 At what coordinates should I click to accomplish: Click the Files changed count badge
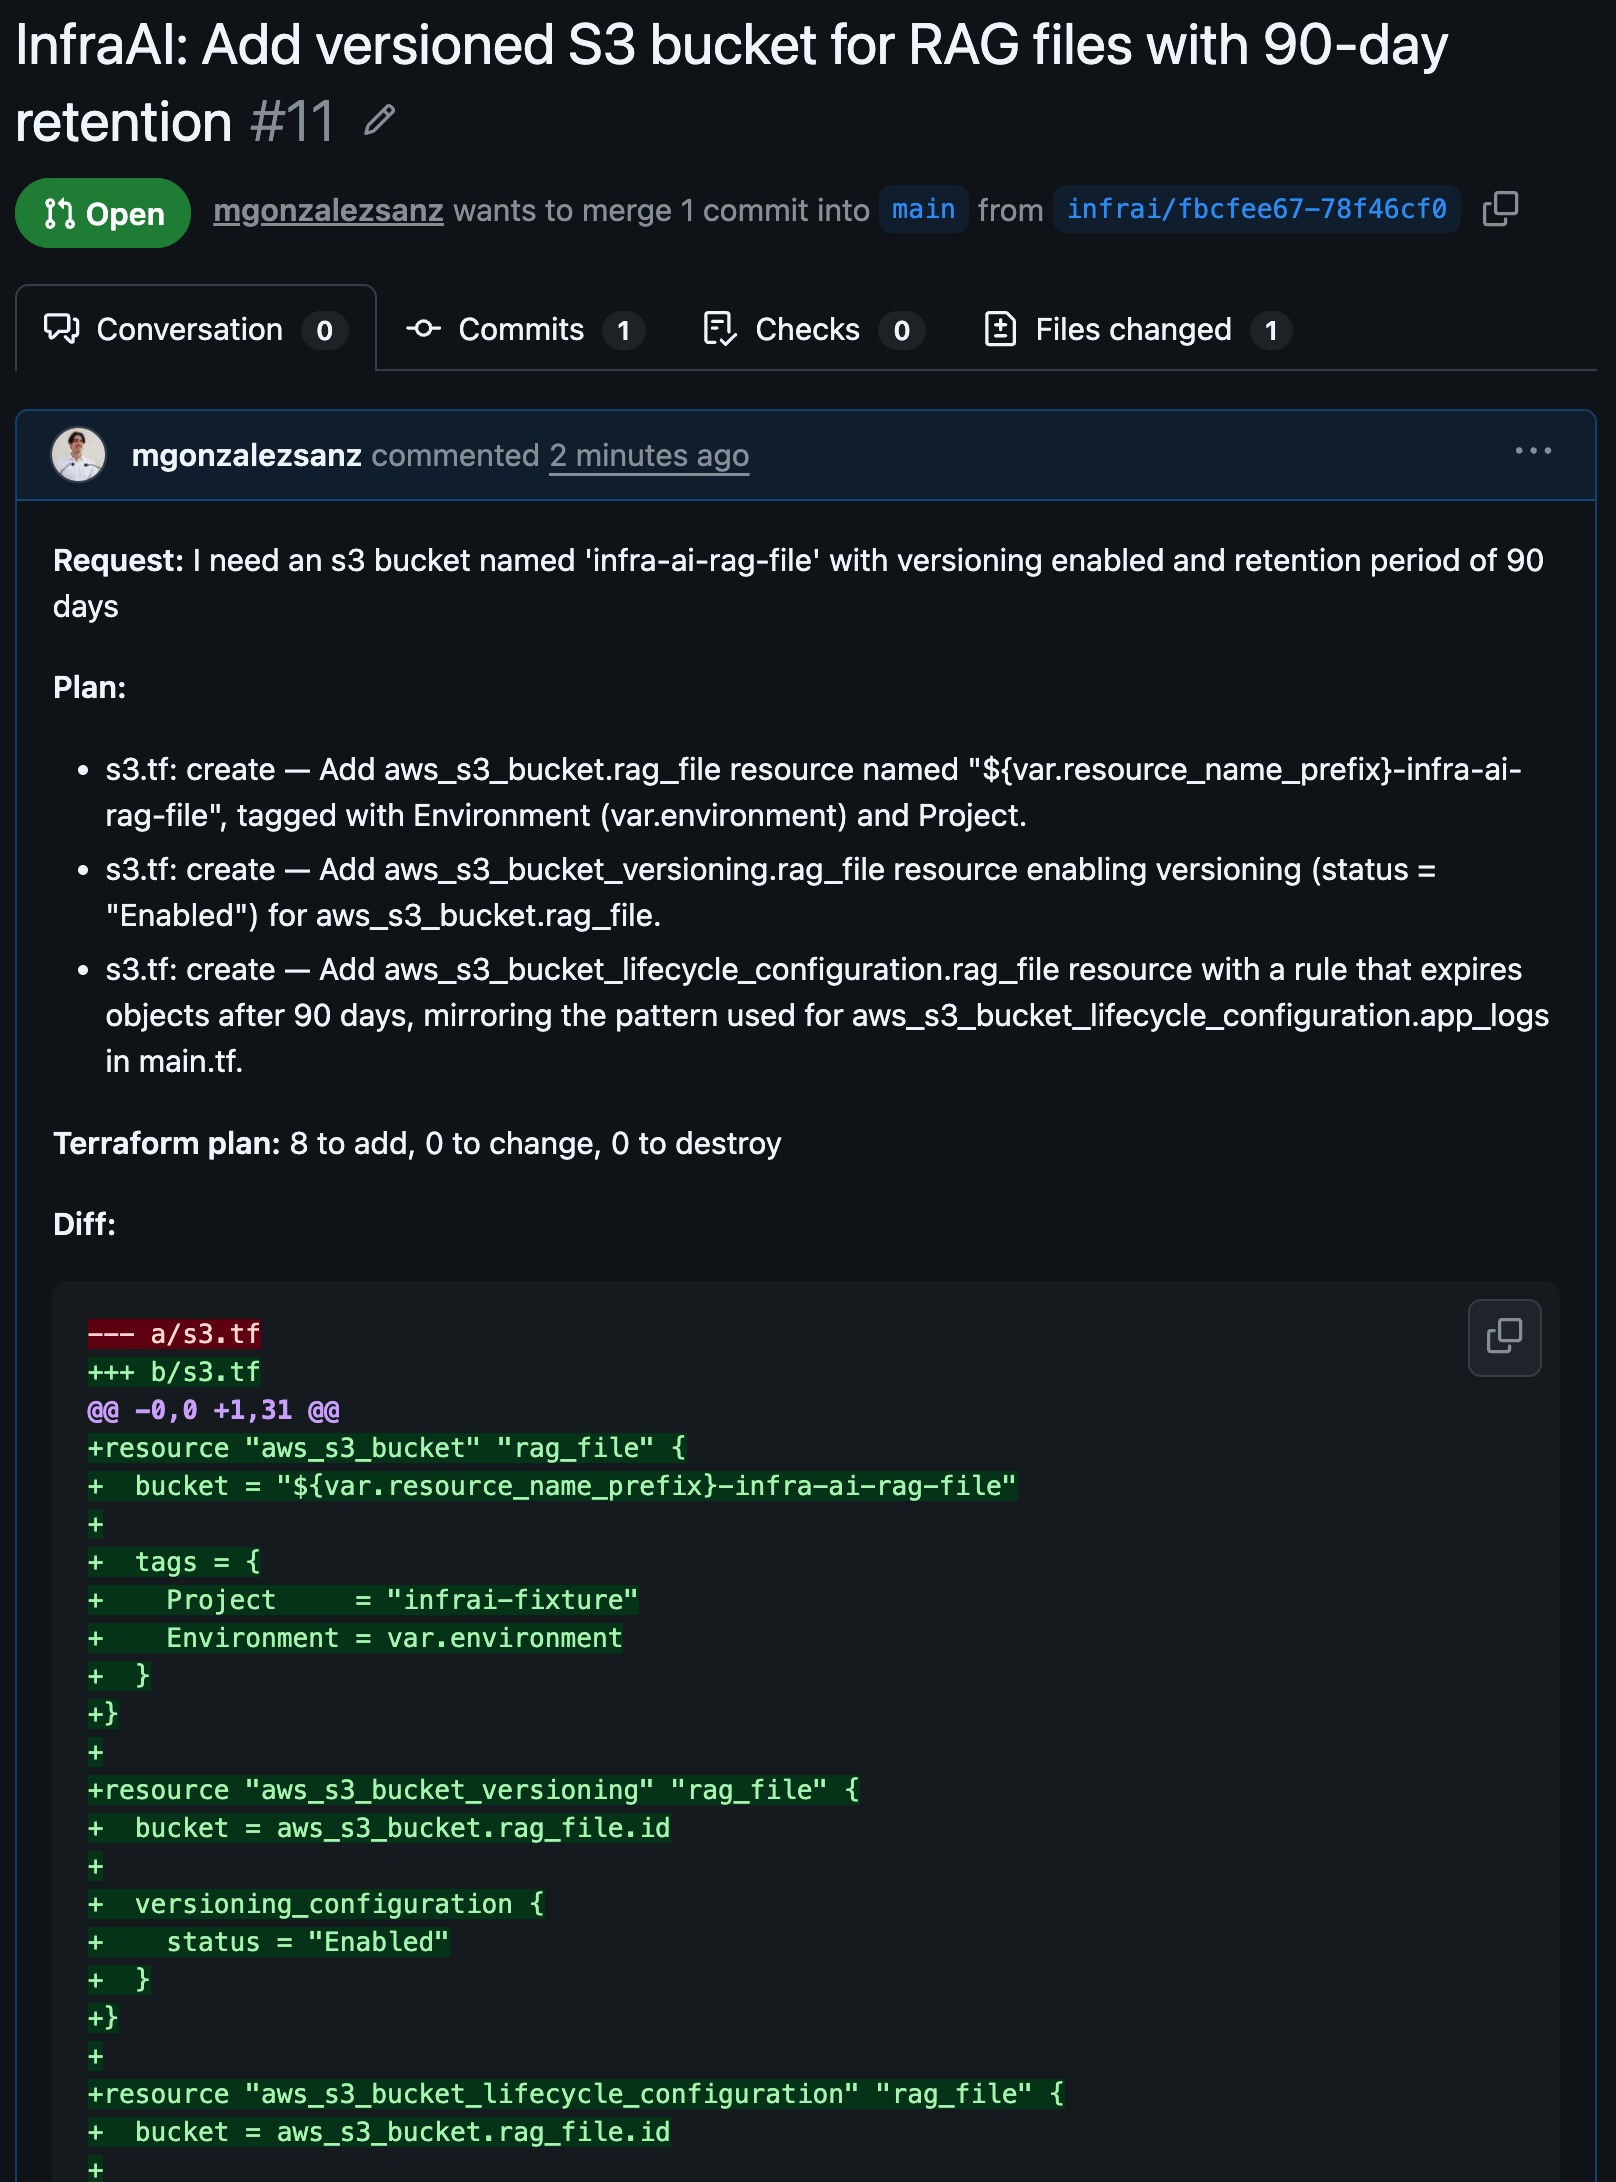1271,330
